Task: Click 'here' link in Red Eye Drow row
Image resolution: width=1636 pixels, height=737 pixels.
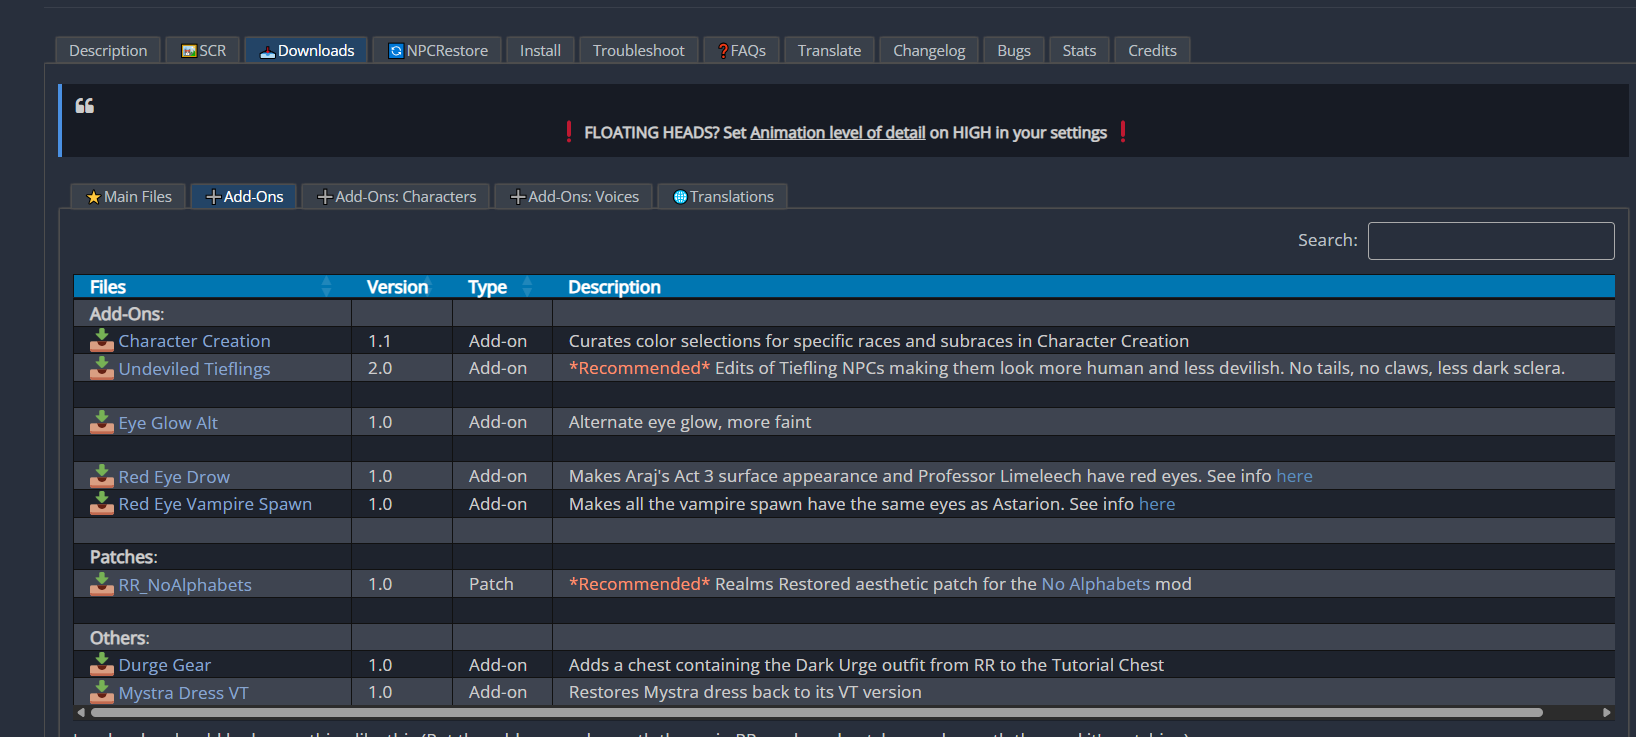Action: (x=1294, y=476)
